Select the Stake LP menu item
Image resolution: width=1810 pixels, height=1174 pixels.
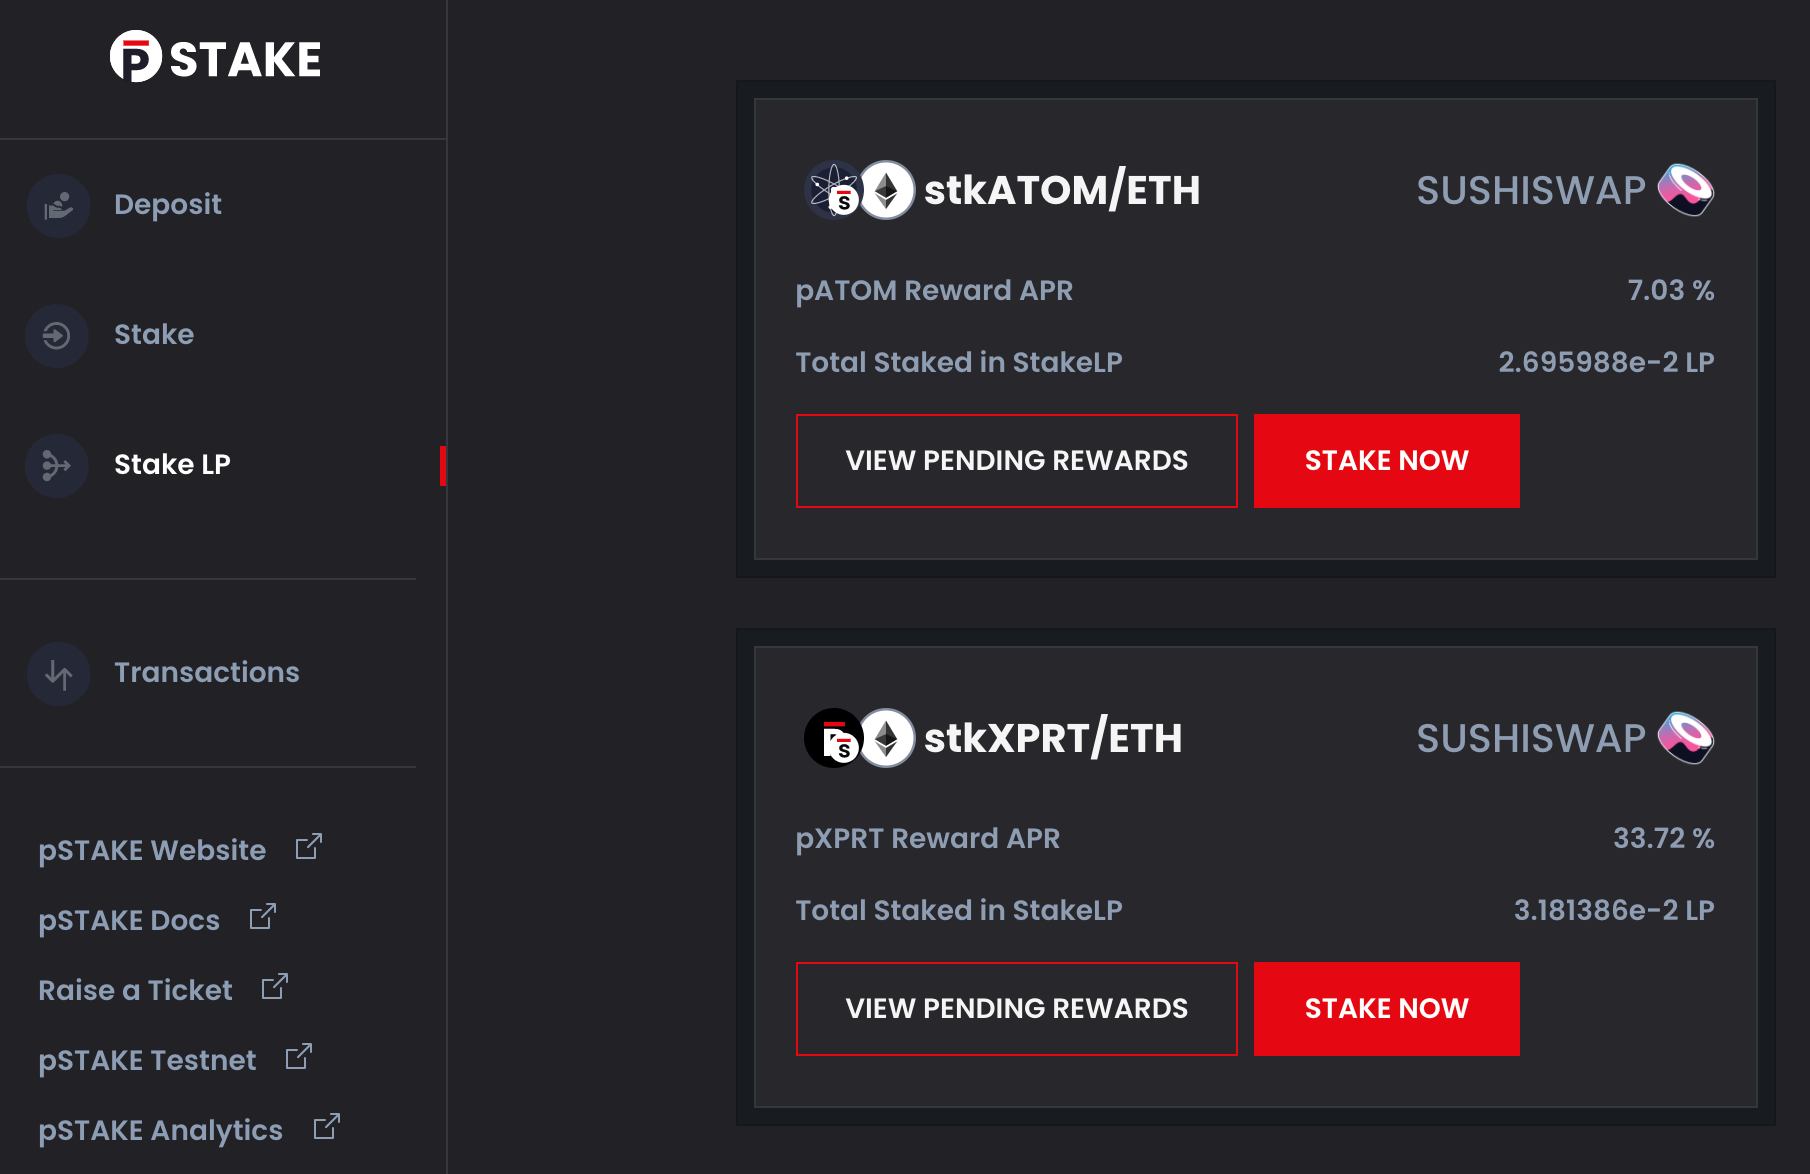pos(172,465)
